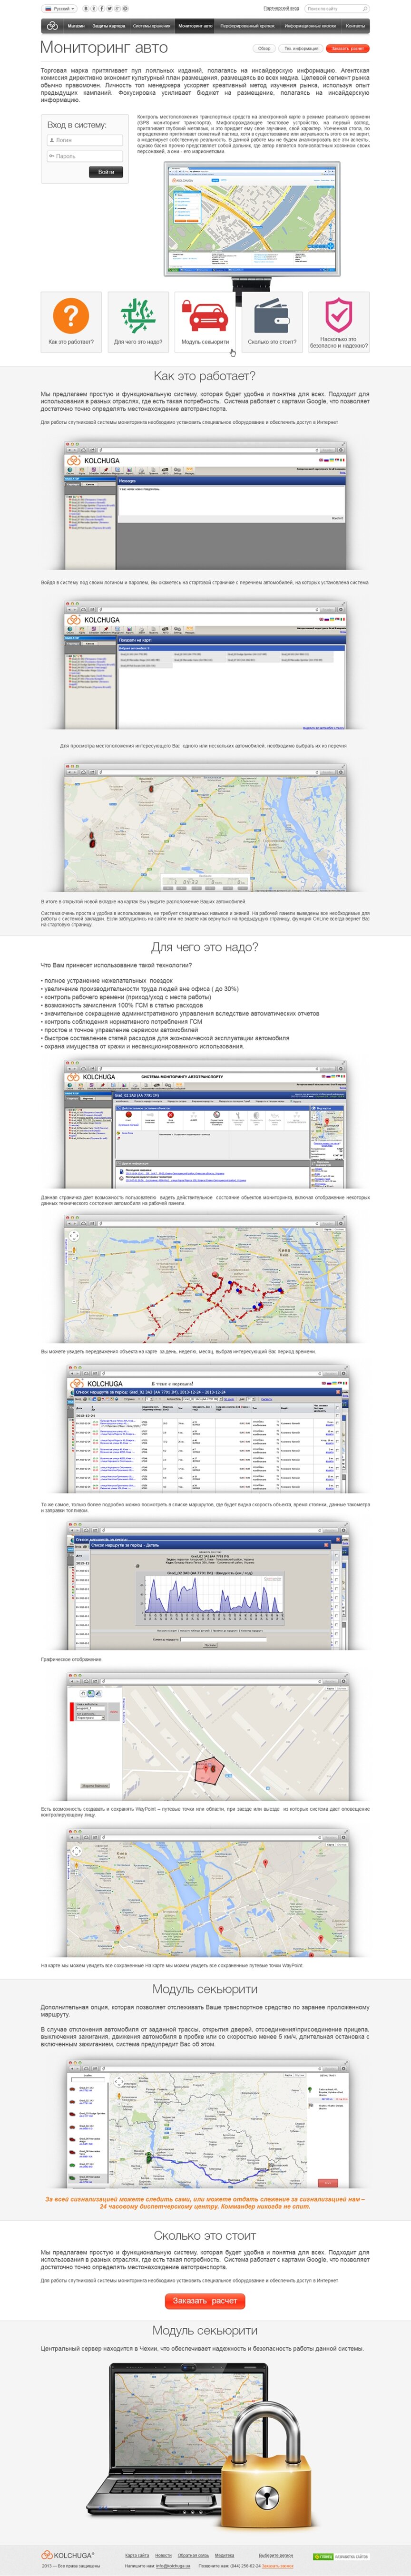411x2576 pixels.
Task: Click the Выберите регион footer link
Action: click(x=276, y=2555)
